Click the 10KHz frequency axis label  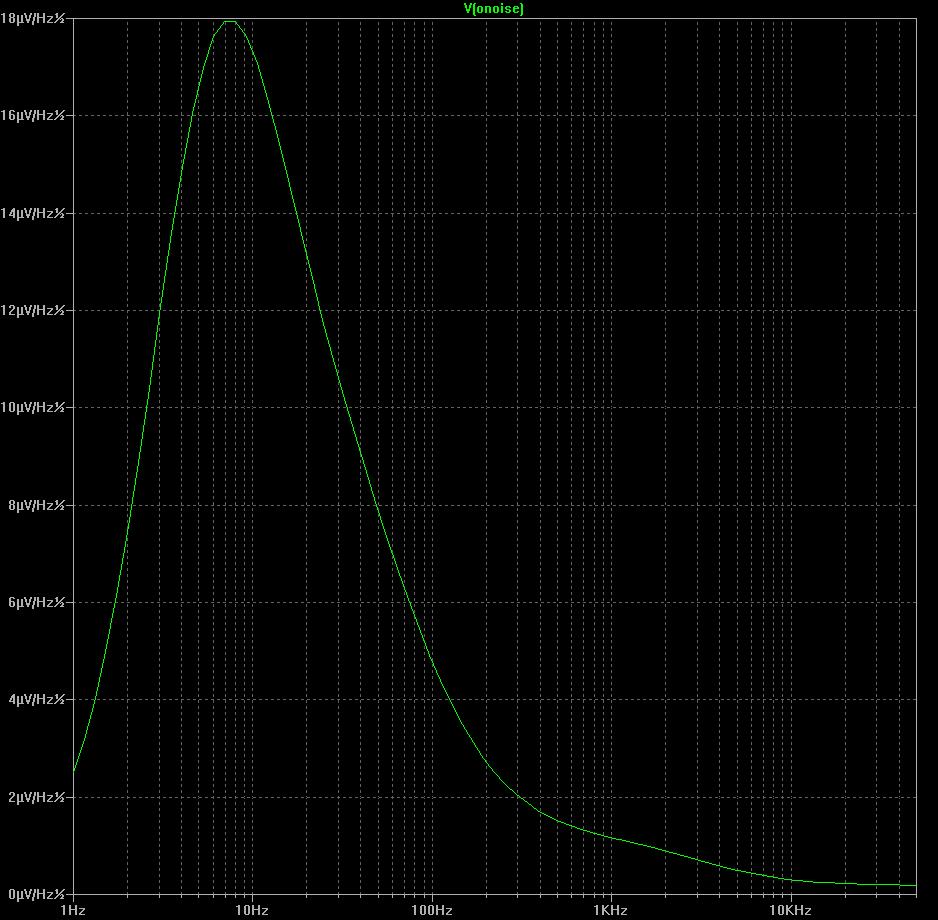pyautogui.click(x=790, y=910)
